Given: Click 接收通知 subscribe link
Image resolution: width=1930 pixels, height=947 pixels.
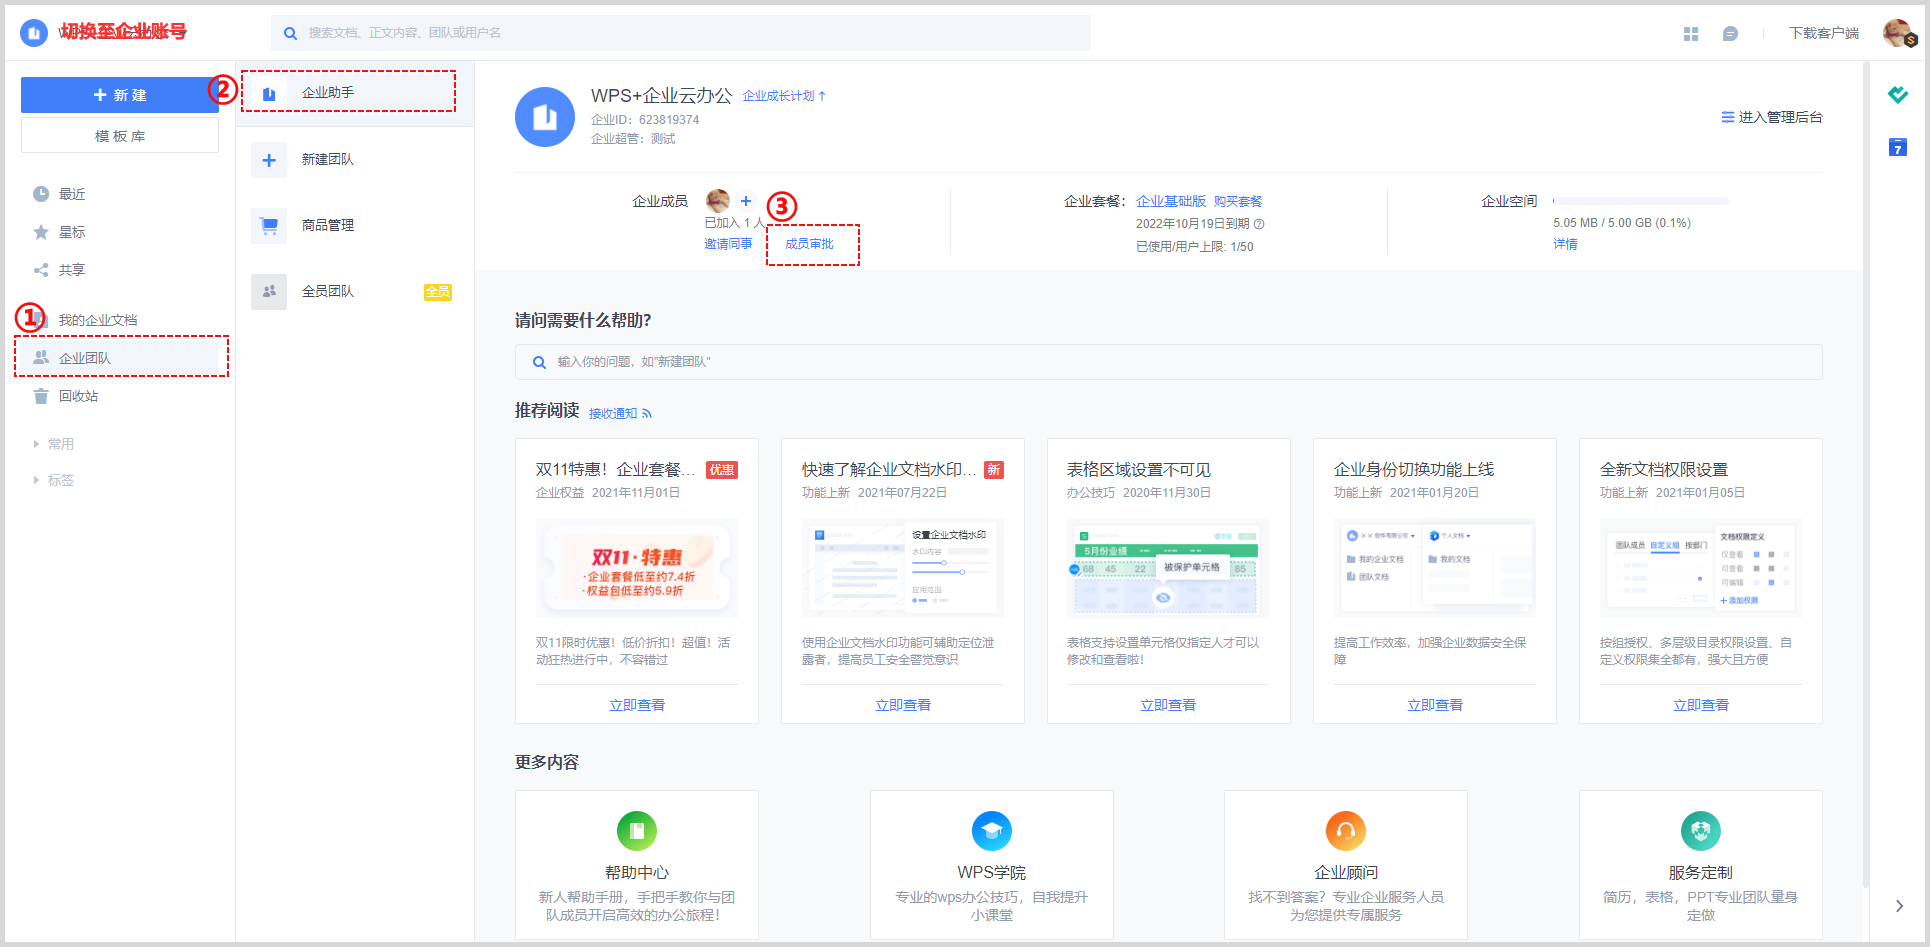Looking at the screenshot, I should (x=620, y=413).
